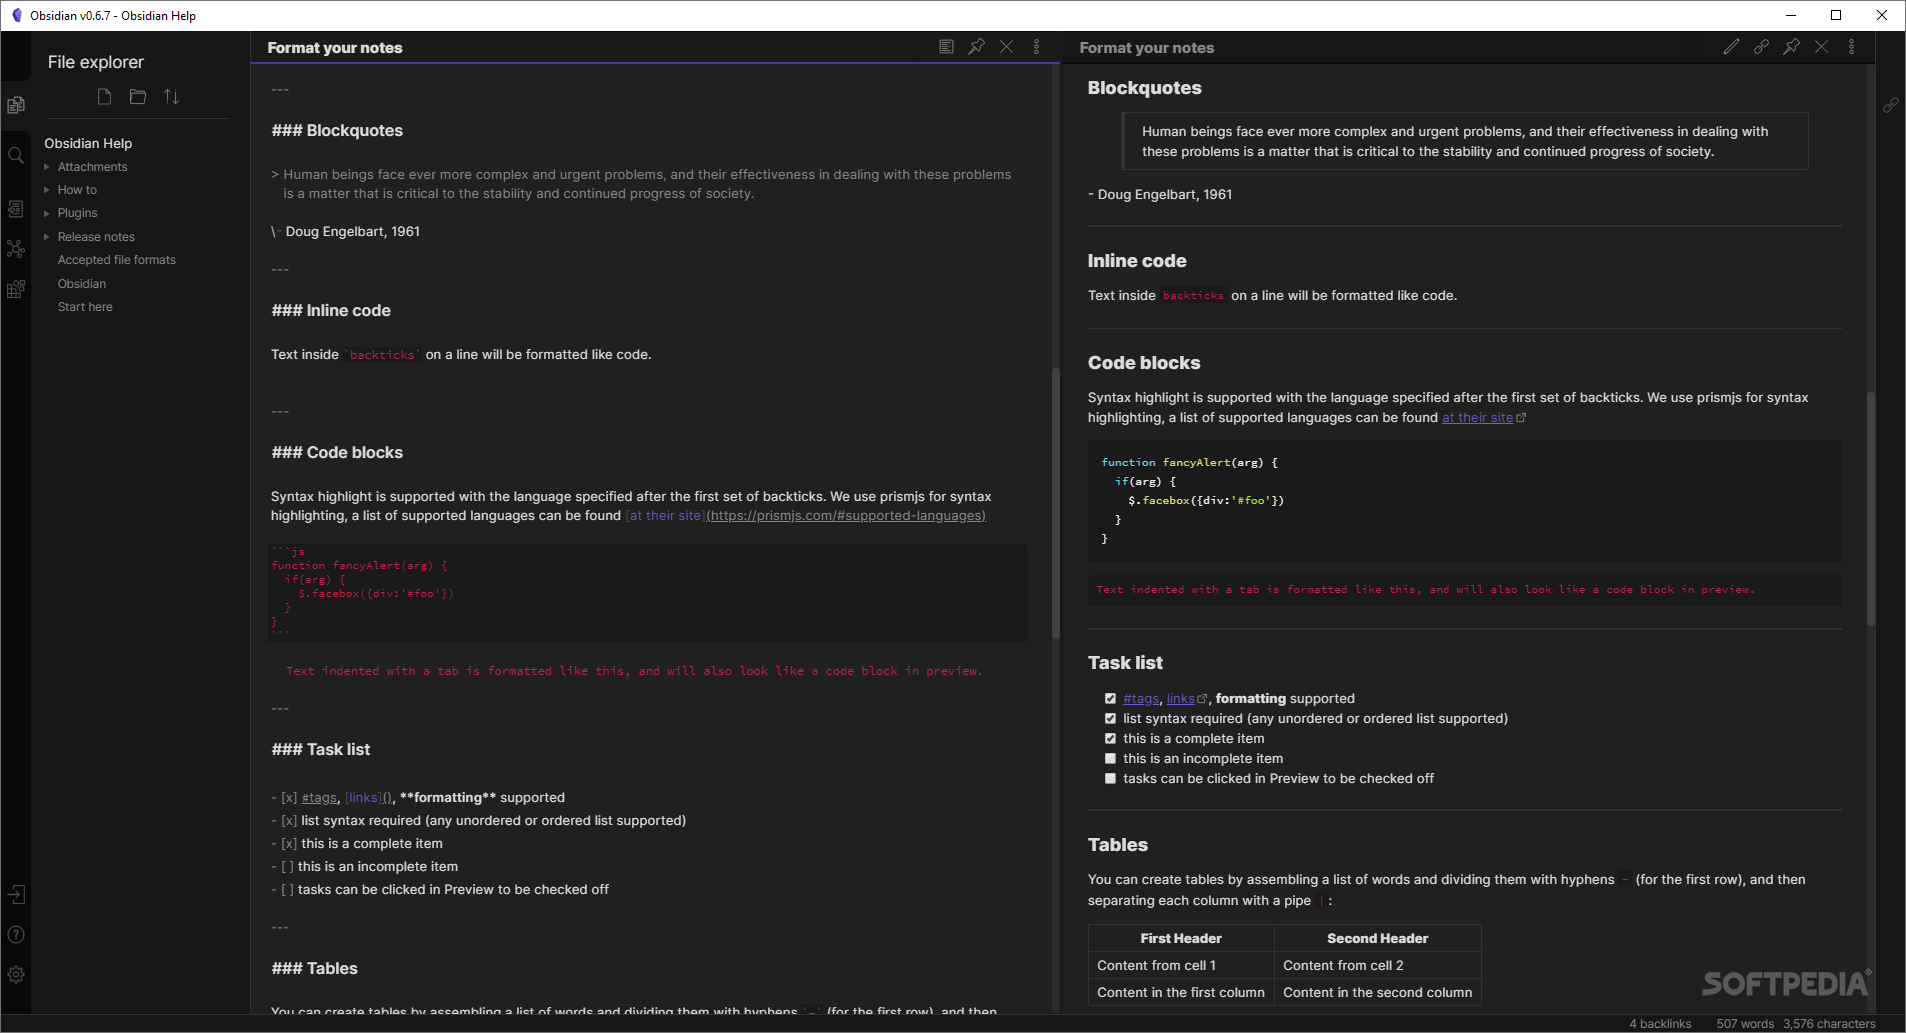Click the editor pane vertical scrollbar
The image size is (1906, 1033).
point(1055,504)
